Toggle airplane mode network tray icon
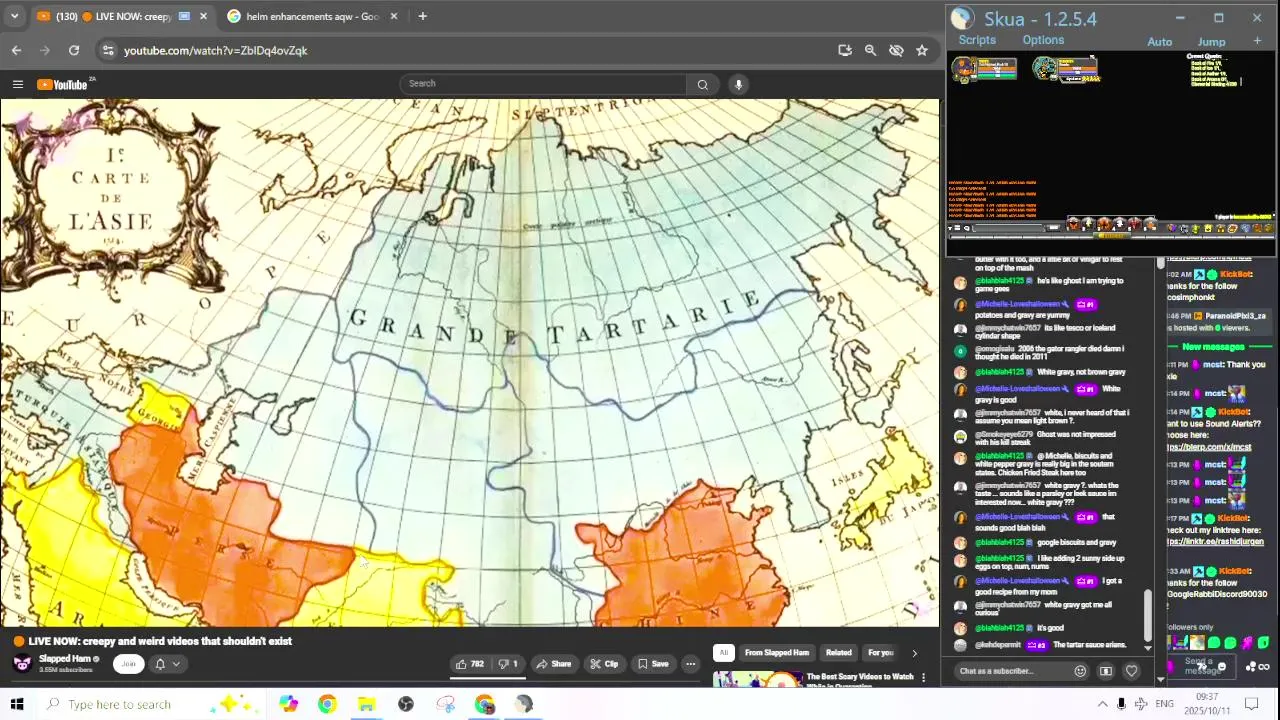 coord(1141,704)
